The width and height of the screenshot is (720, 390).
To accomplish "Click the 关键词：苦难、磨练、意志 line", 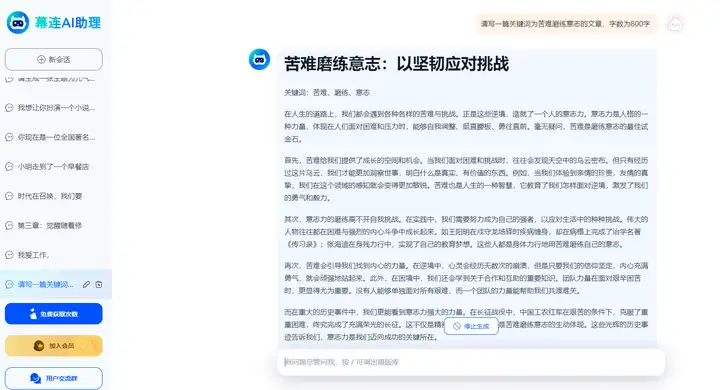I will [327, 92].
